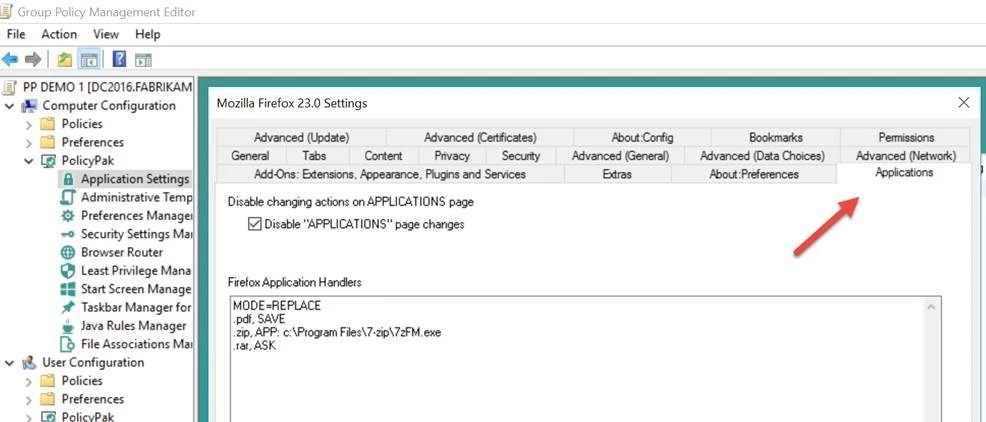Click the Up one level folder icon
The image size is (986, 422).
click(x=65, y=60)
